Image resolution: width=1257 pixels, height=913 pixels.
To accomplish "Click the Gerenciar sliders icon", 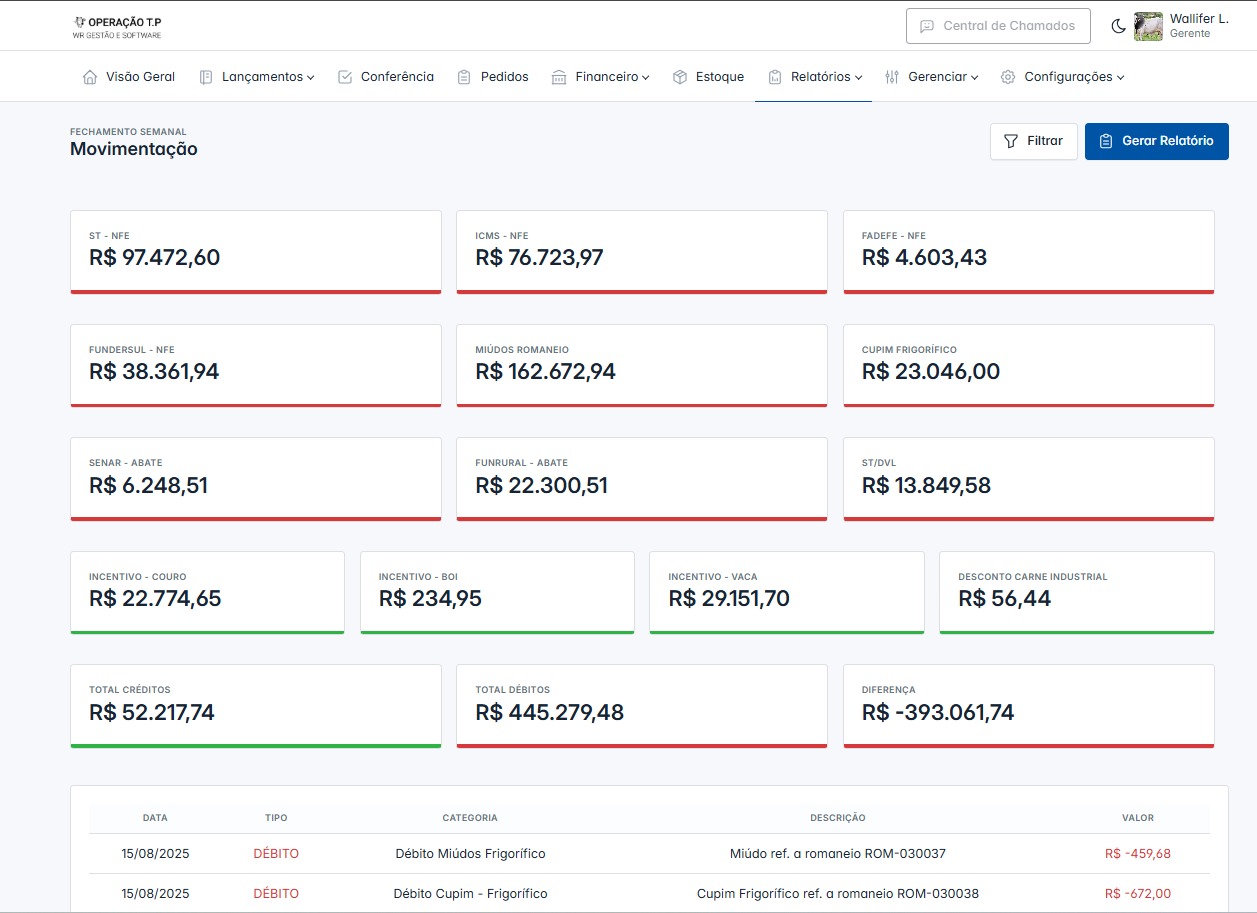I will point(892,77).
